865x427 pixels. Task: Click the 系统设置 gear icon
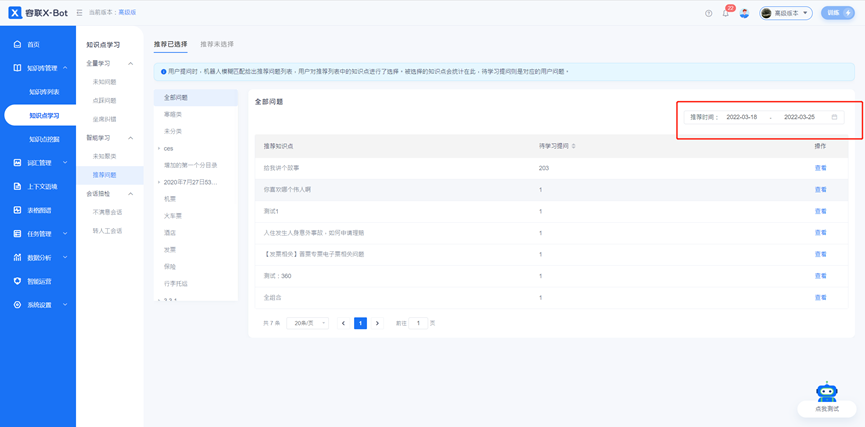17,305
